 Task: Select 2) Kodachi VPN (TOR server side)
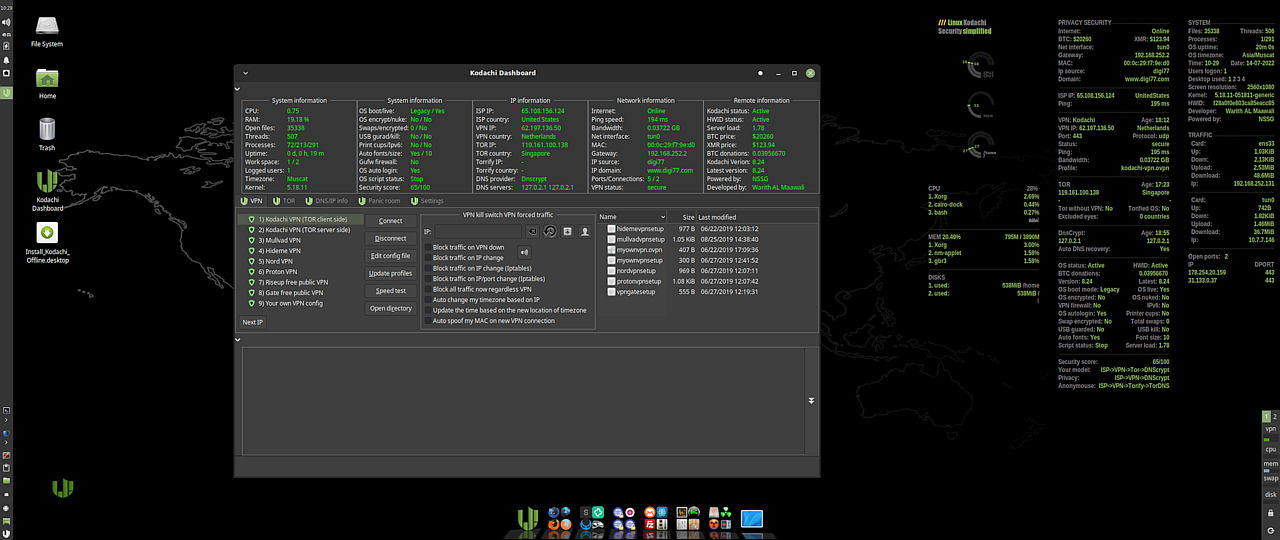[301, 230]
